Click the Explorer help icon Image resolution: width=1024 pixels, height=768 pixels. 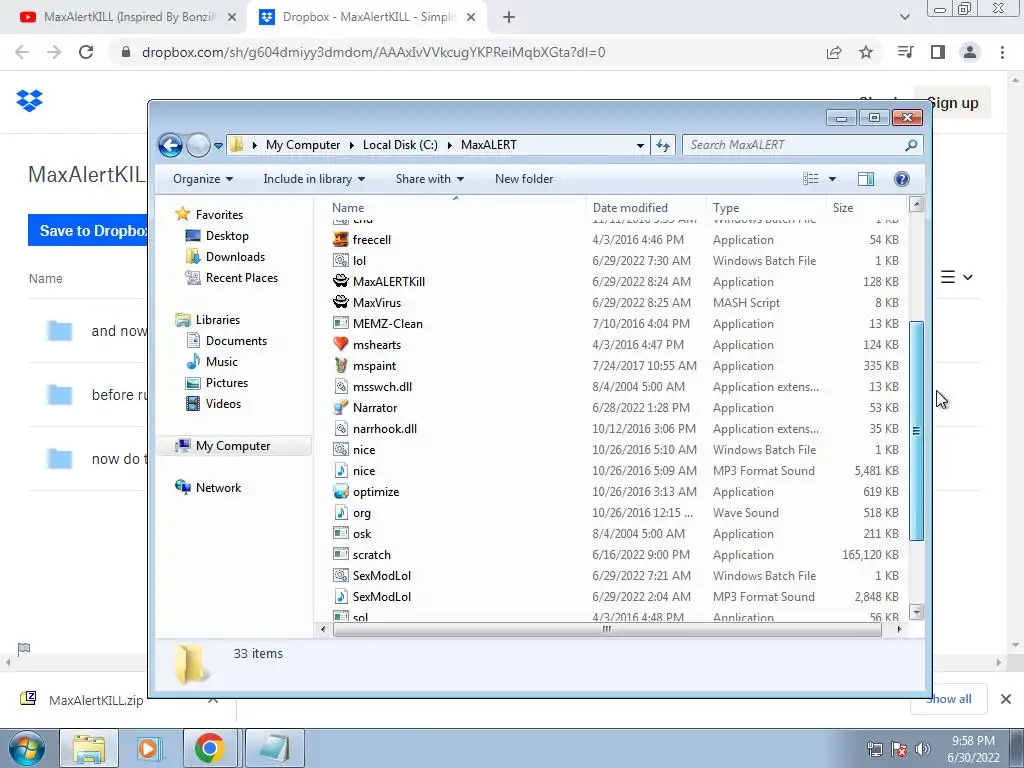coord(902,179)
